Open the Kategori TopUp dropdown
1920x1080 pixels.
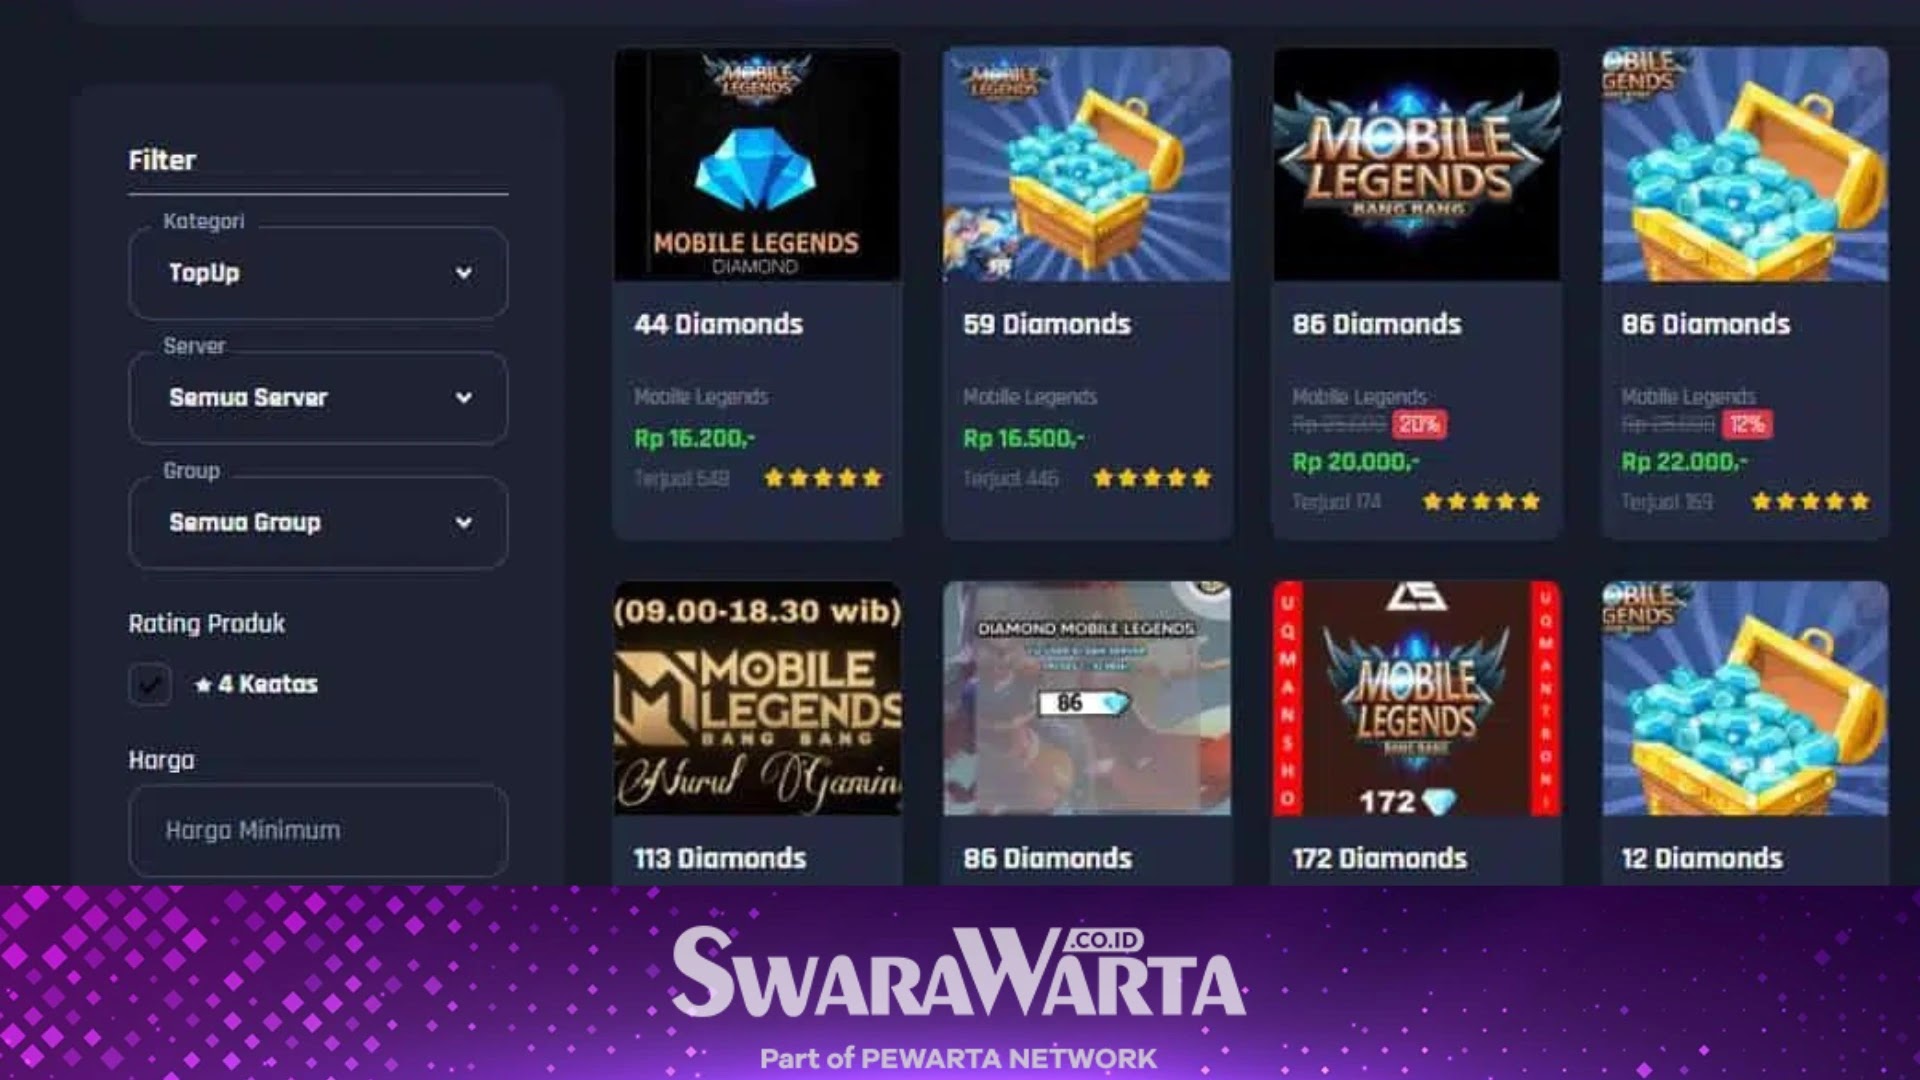pos(318,273)
